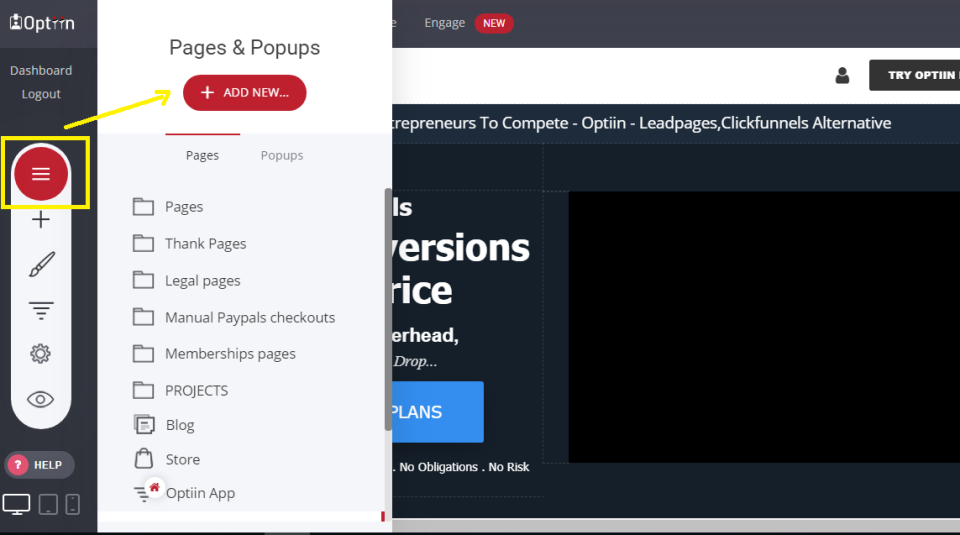Click the Optiin logo

tap(42, 23)
